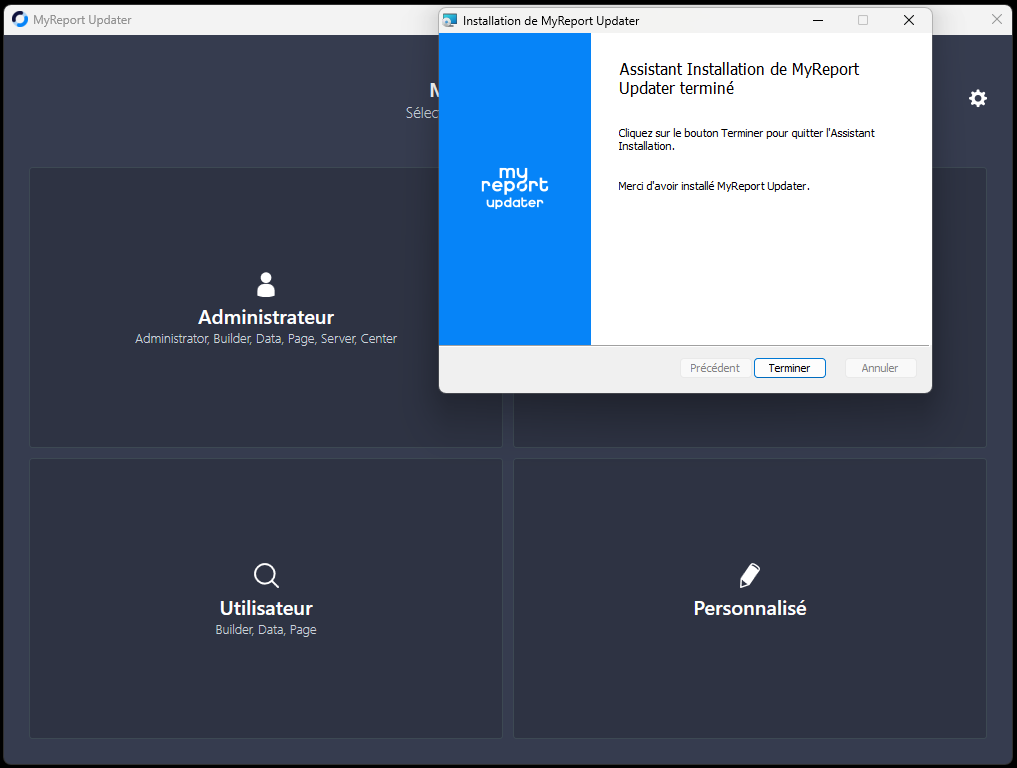Minimize the installer dialog window
Screen dimensions: 1017x768
[818, 21]
